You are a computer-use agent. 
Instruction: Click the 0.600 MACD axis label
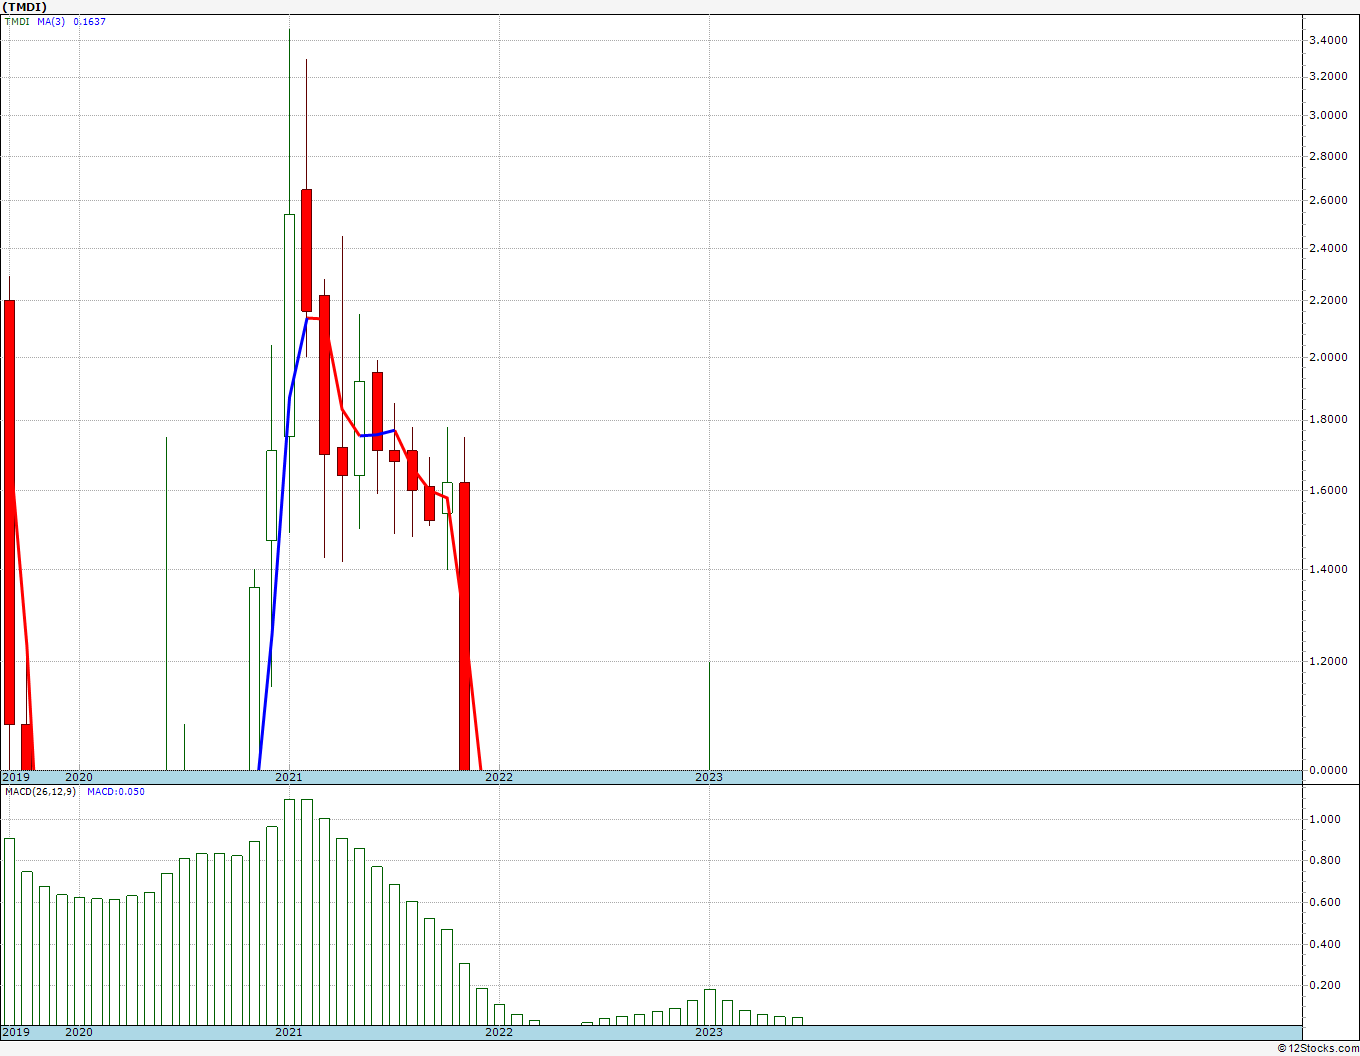(1323, 903)
